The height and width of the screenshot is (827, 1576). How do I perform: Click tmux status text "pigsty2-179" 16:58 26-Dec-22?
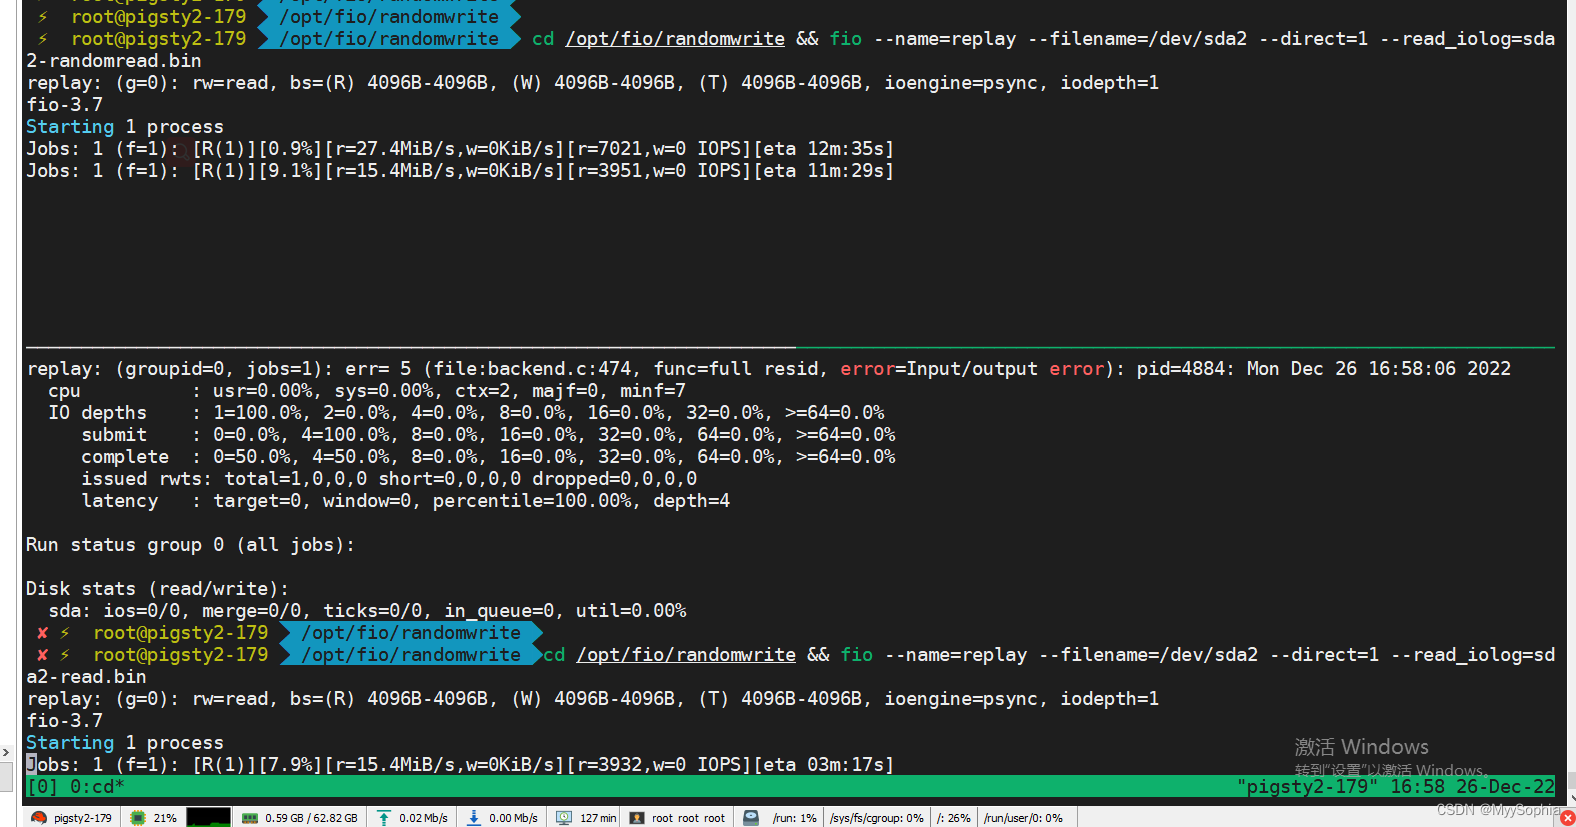tap(1396, 787)
